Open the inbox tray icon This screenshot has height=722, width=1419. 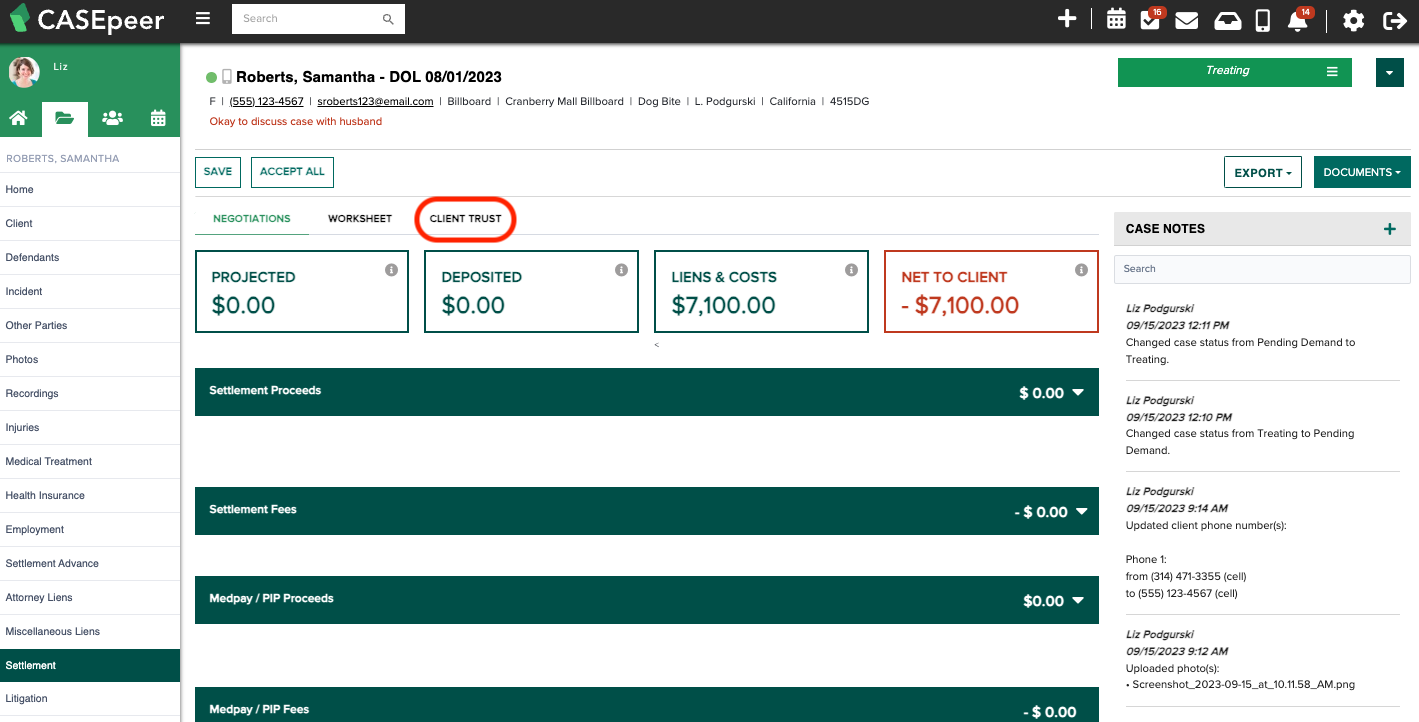(x=1227, y=20)
